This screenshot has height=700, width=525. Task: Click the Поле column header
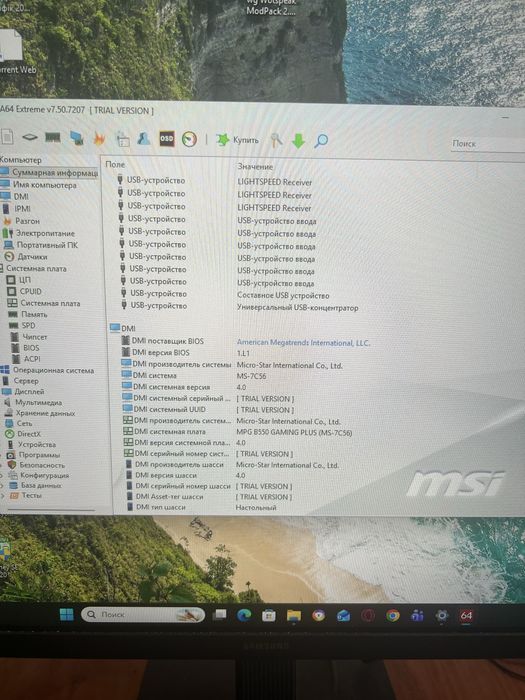tap(115, 164)
